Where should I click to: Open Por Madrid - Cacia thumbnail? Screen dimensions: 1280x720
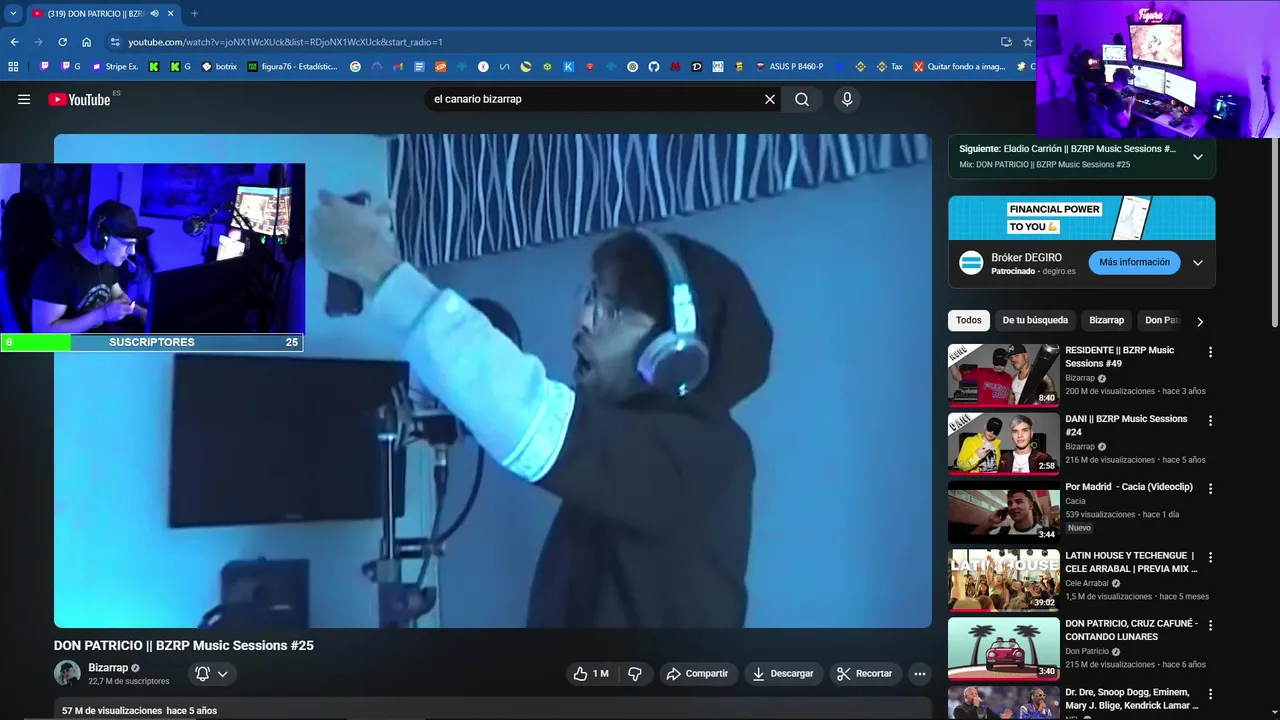point(1003,511)
